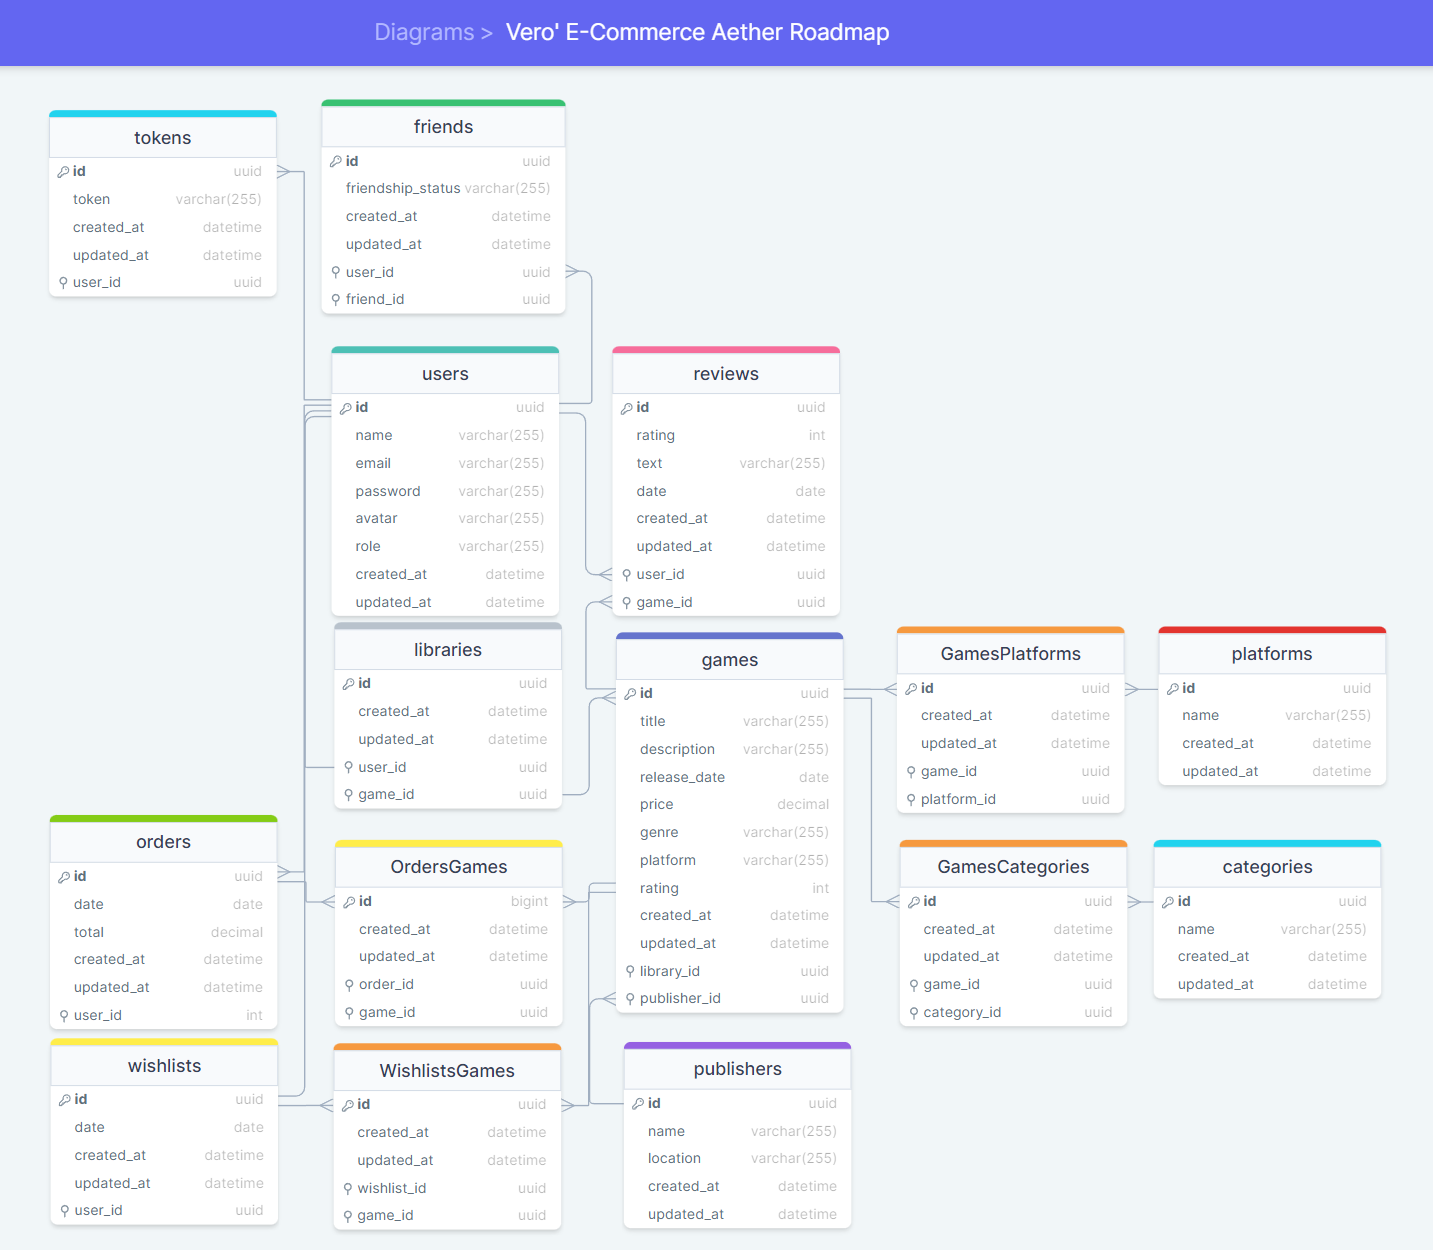Click the location field in publishers table

pos(674,1158)
